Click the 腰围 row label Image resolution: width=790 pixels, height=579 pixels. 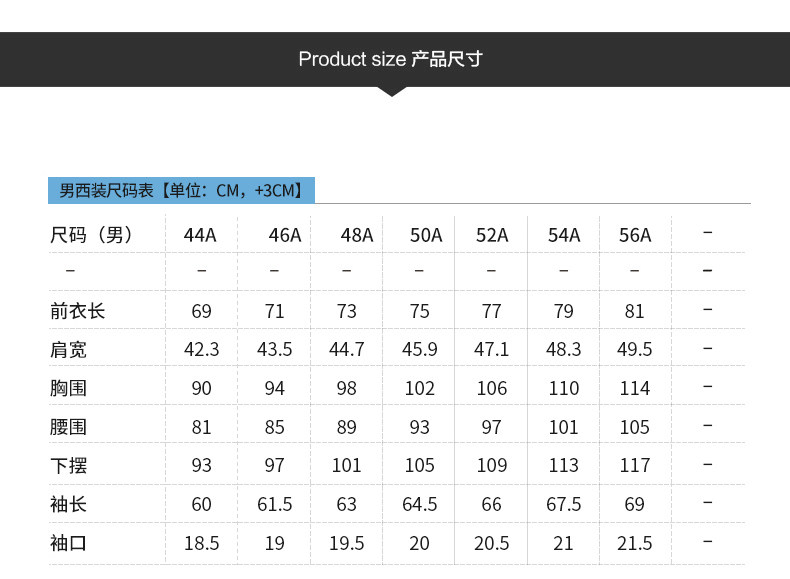[x=69, y=427]
